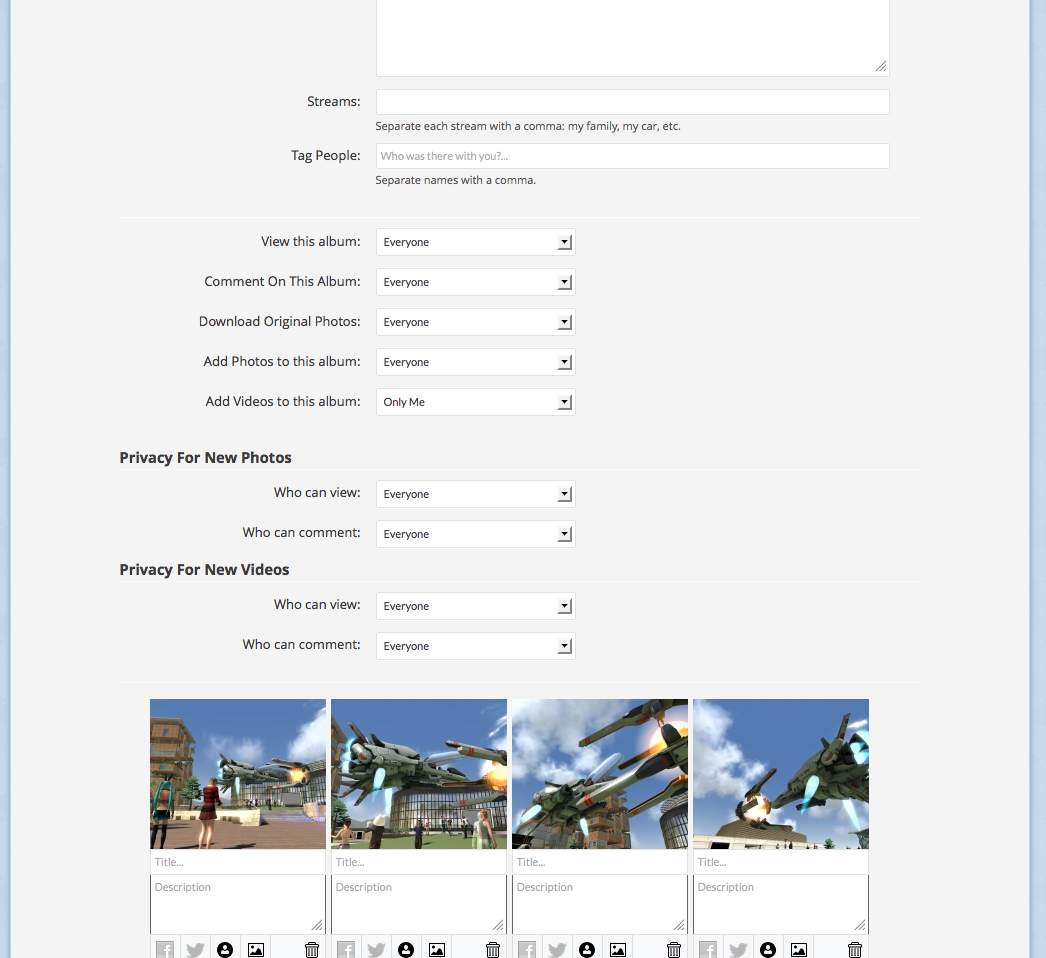Share third photo on Facebook
The image size is (1046, 958).
click(527, 949)
